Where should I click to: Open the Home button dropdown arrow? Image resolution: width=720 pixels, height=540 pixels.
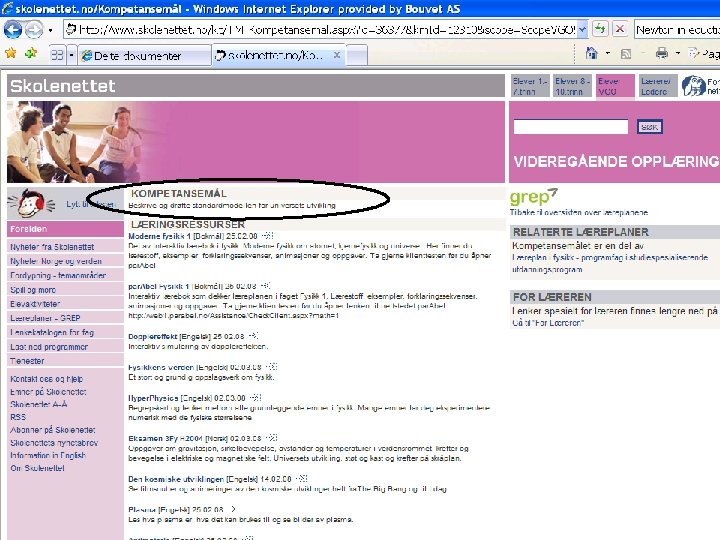[608, 54]
